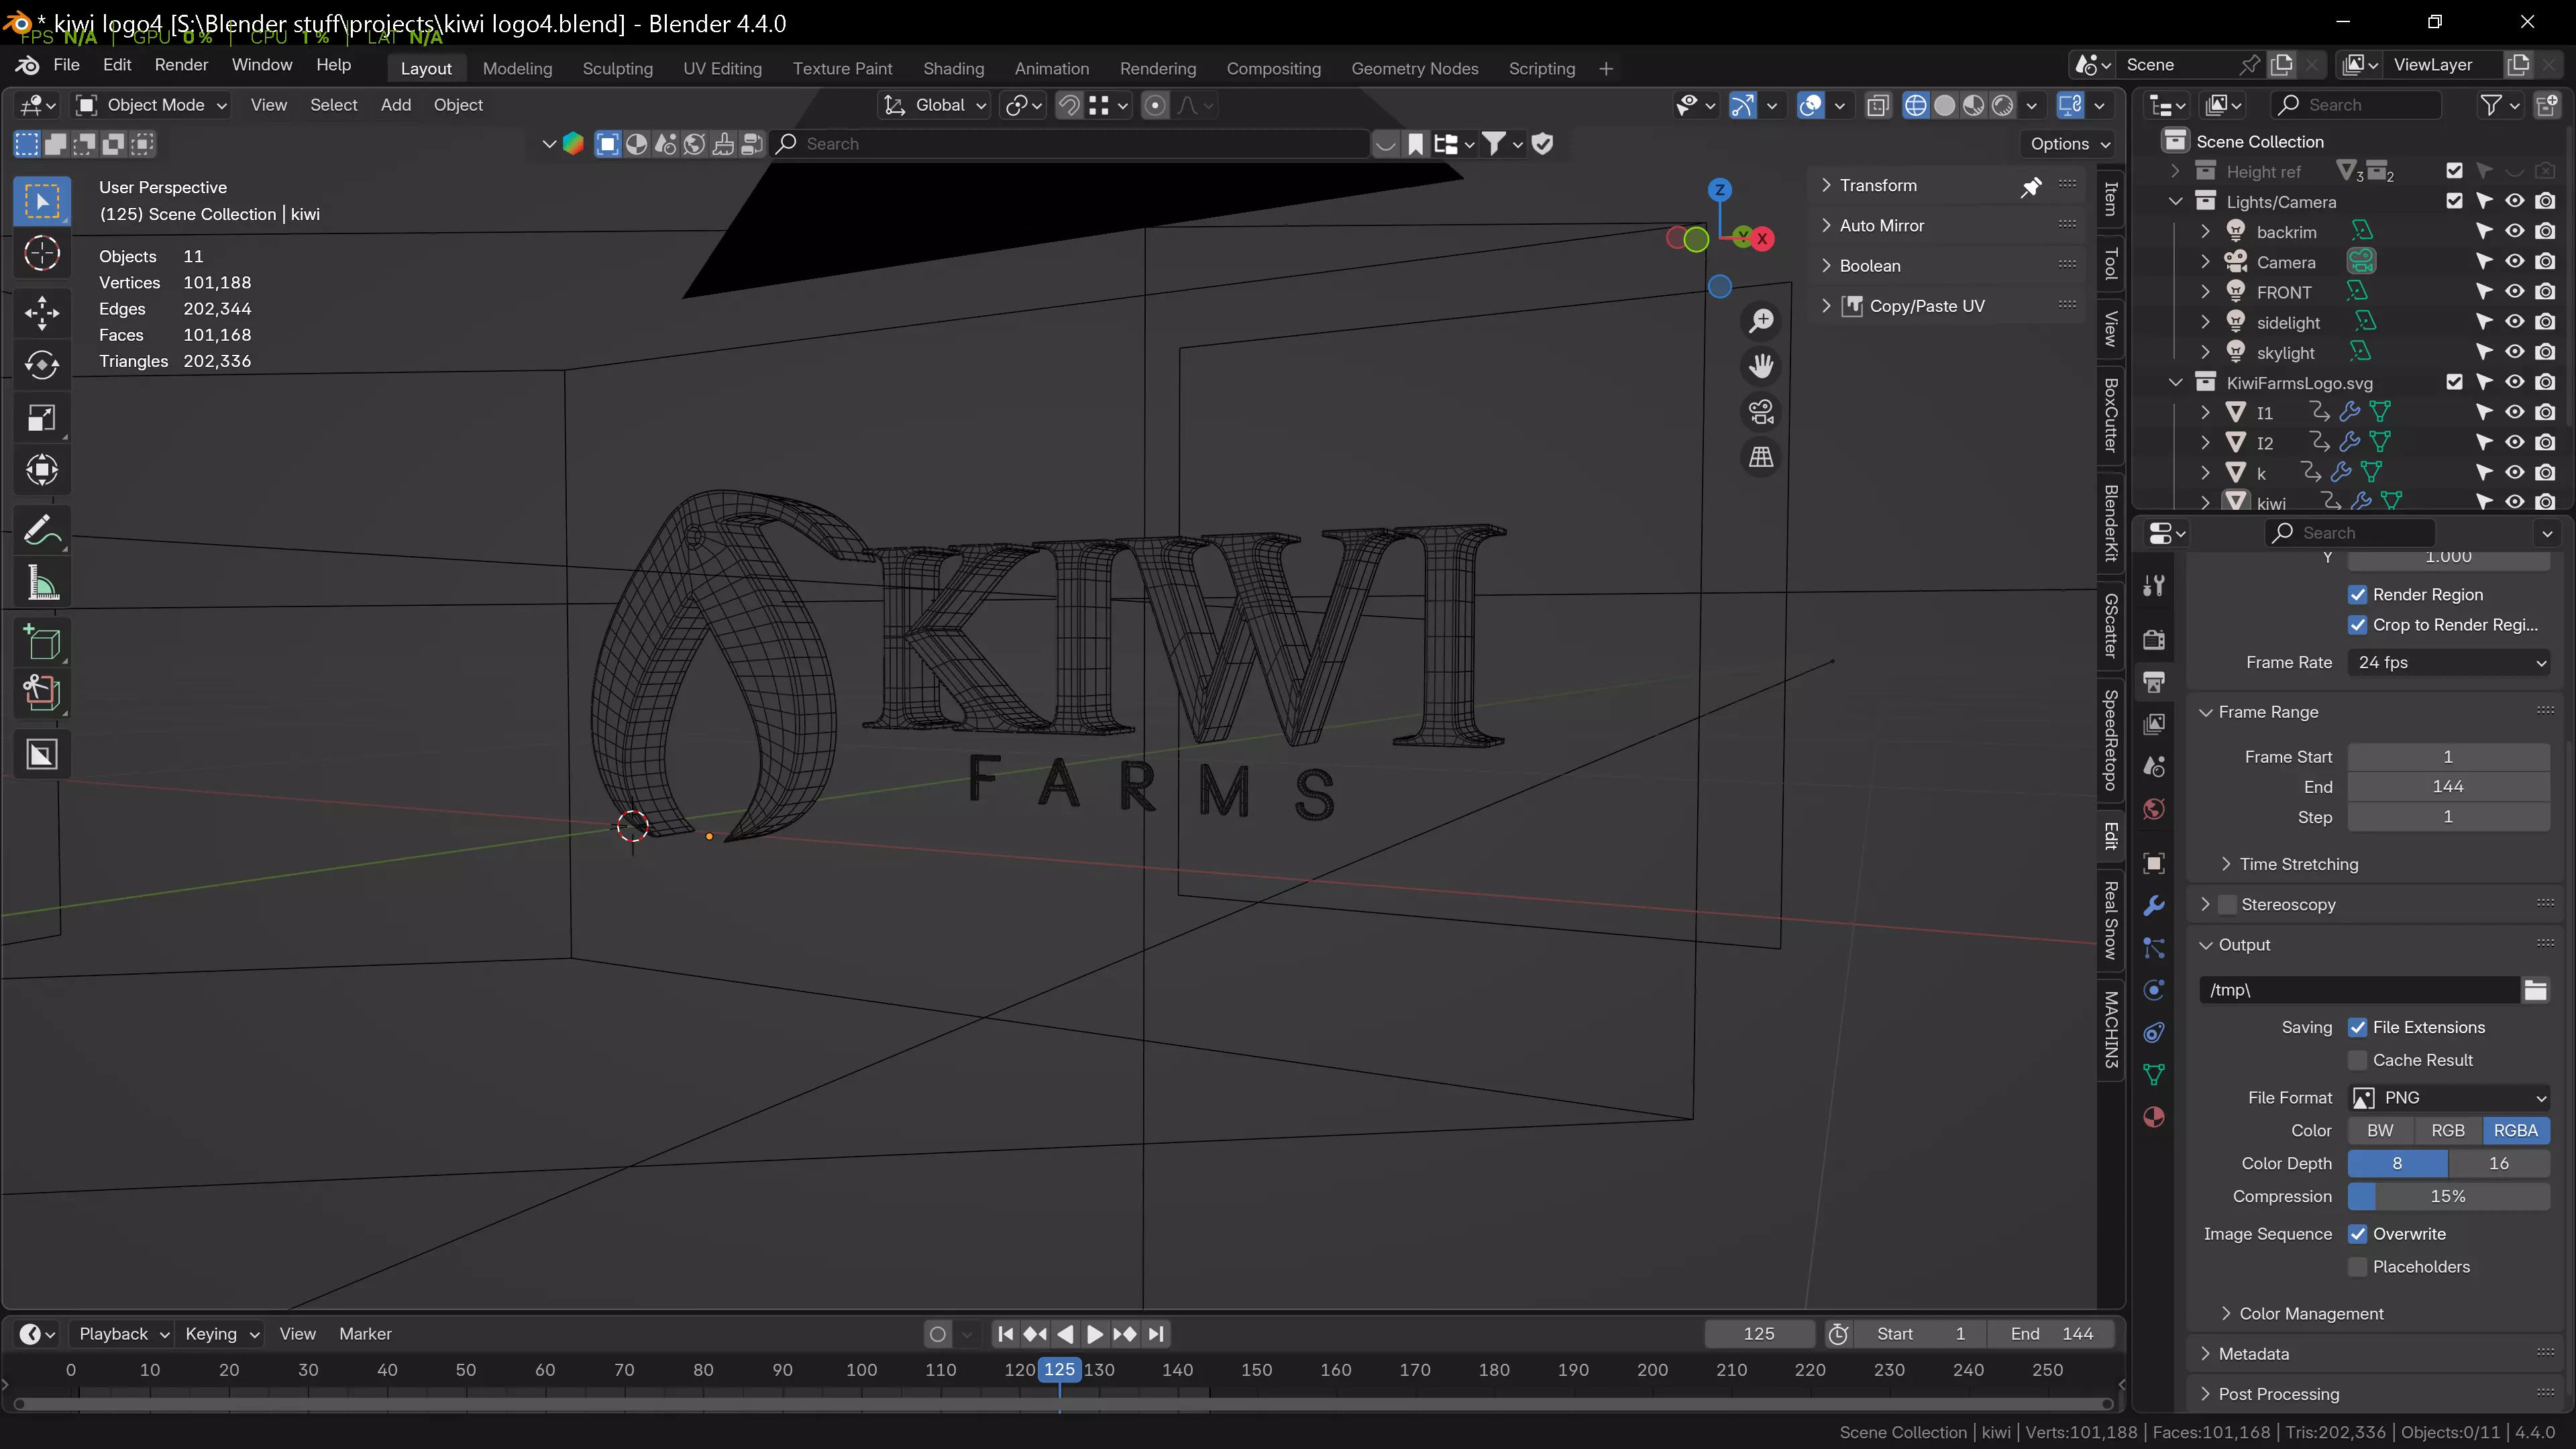The width and height of the screenshot is (2576, 1449).
Task: Collapse the Lights/Camera collection
Action: click(x=2175, y=201)
